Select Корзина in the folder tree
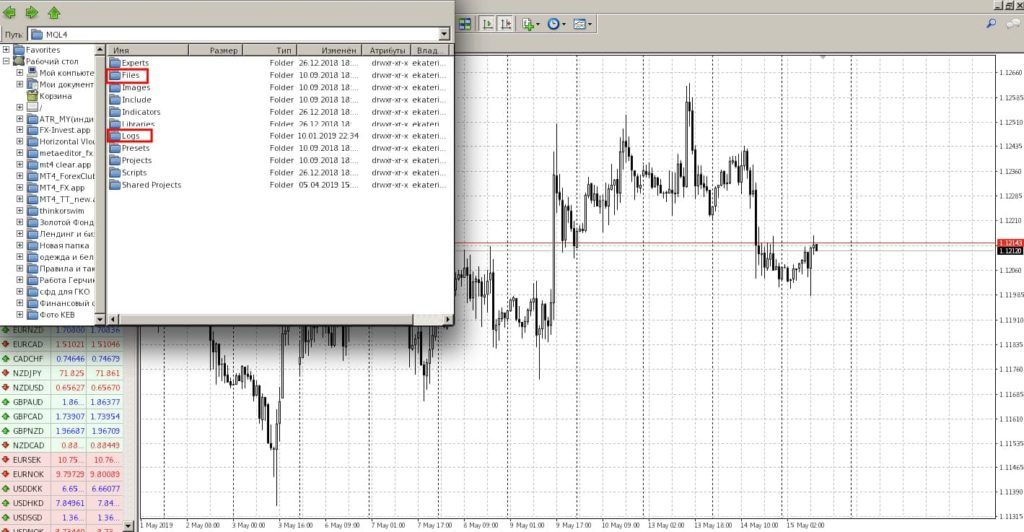The height and width of the screenshot is (532, 1024). (x=55, y=96)
